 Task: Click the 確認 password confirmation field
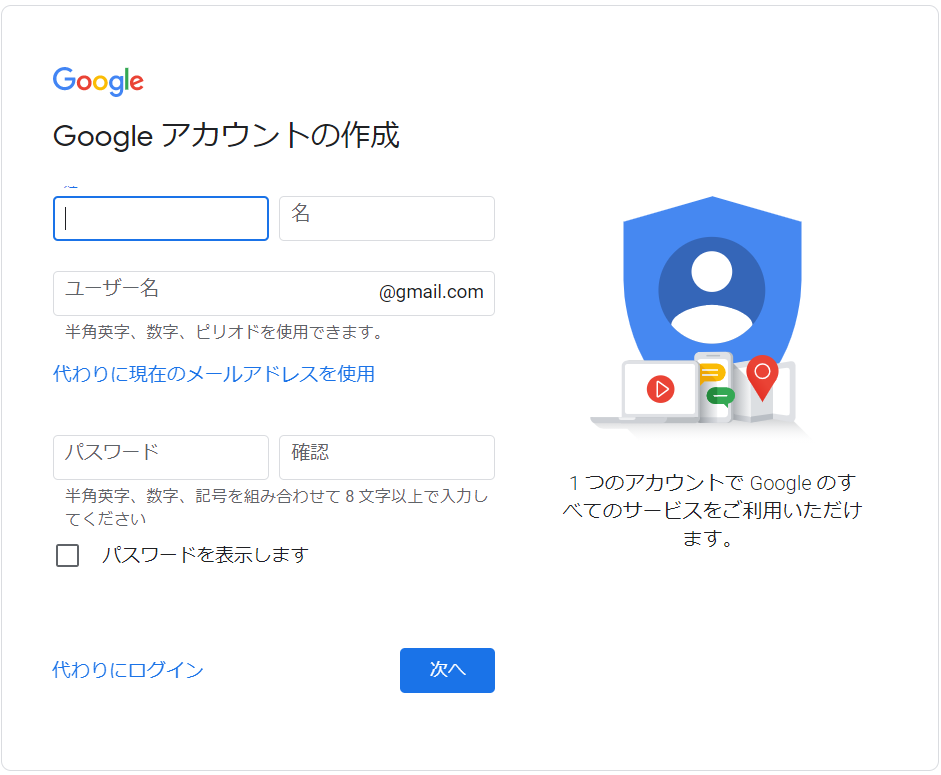387,457
